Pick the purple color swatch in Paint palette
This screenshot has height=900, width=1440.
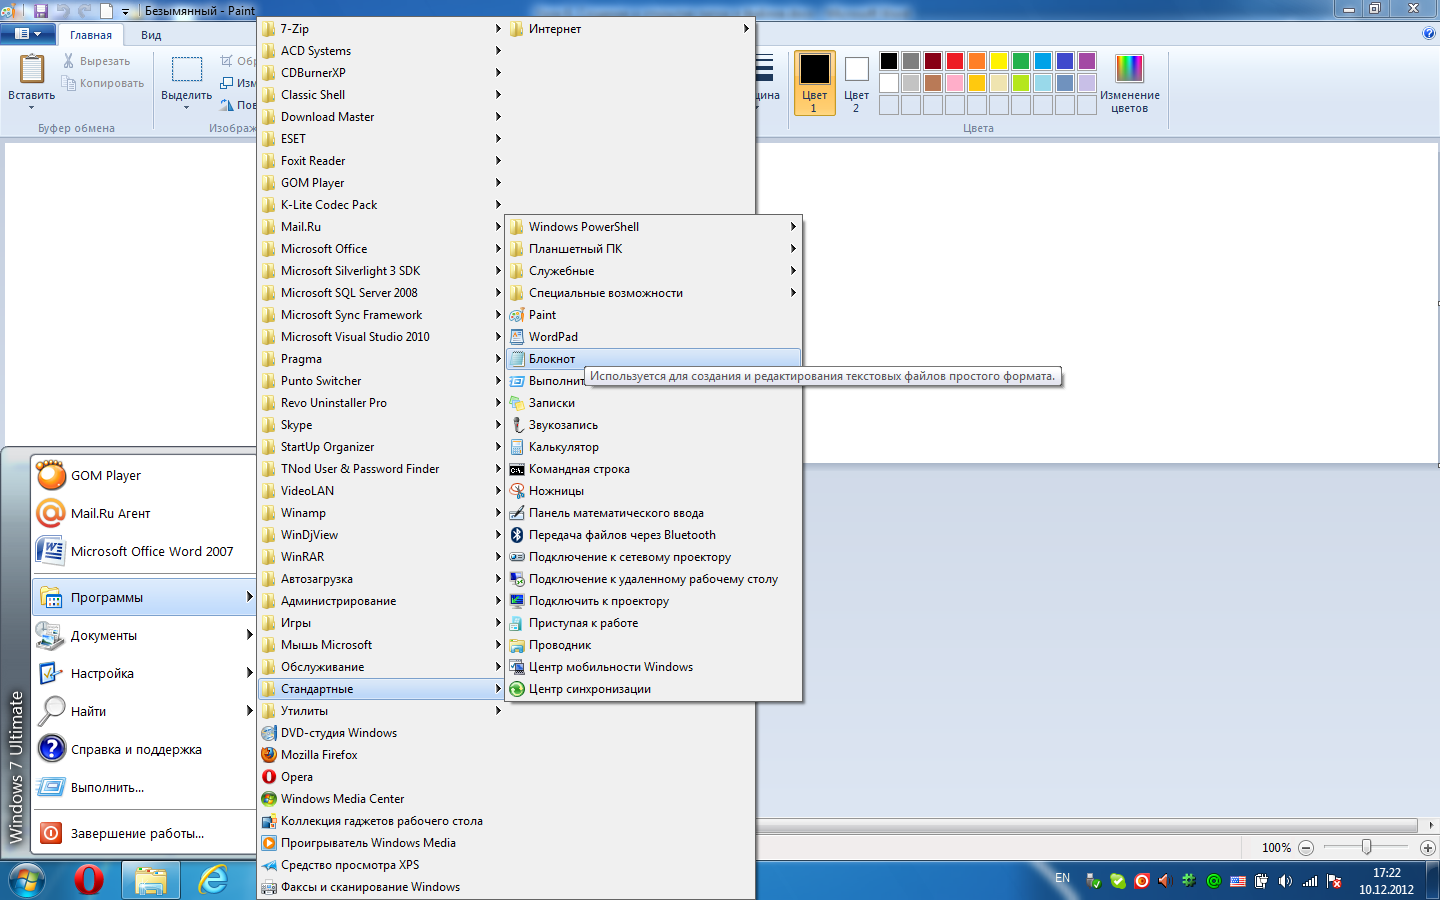pos(1087,61)
